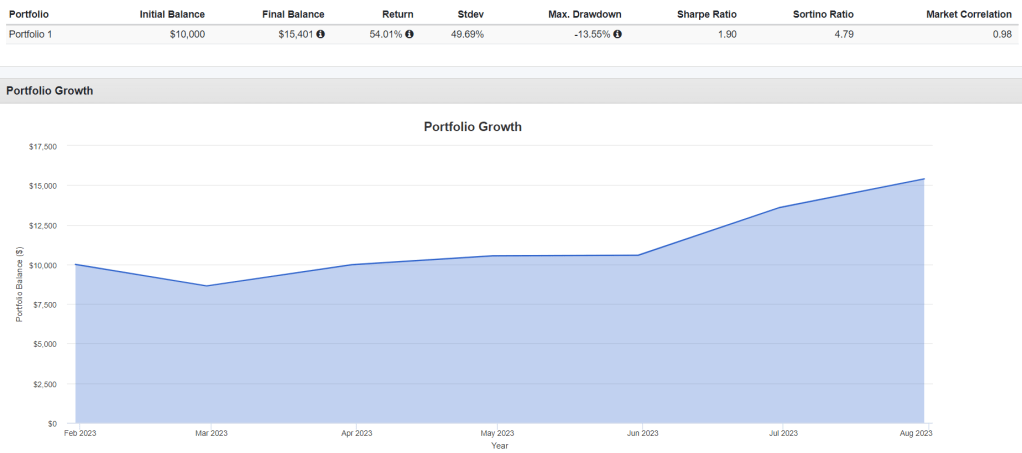Click the Max. Drawdown column header
Viewport: 1022px width, 453px height.
pos(584,14)
